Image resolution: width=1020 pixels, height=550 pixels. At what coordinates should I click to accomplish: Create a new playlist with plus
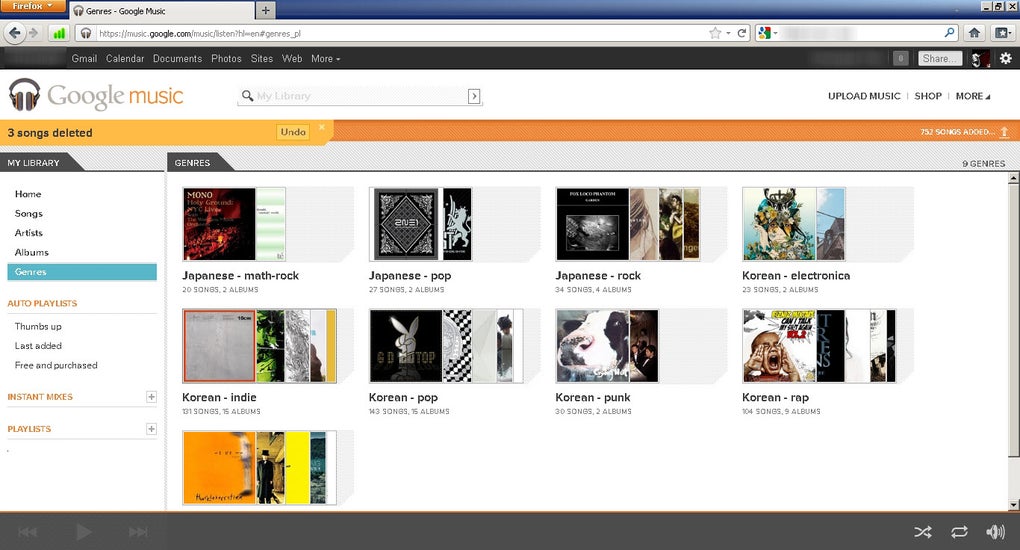(x=151, y=428)
